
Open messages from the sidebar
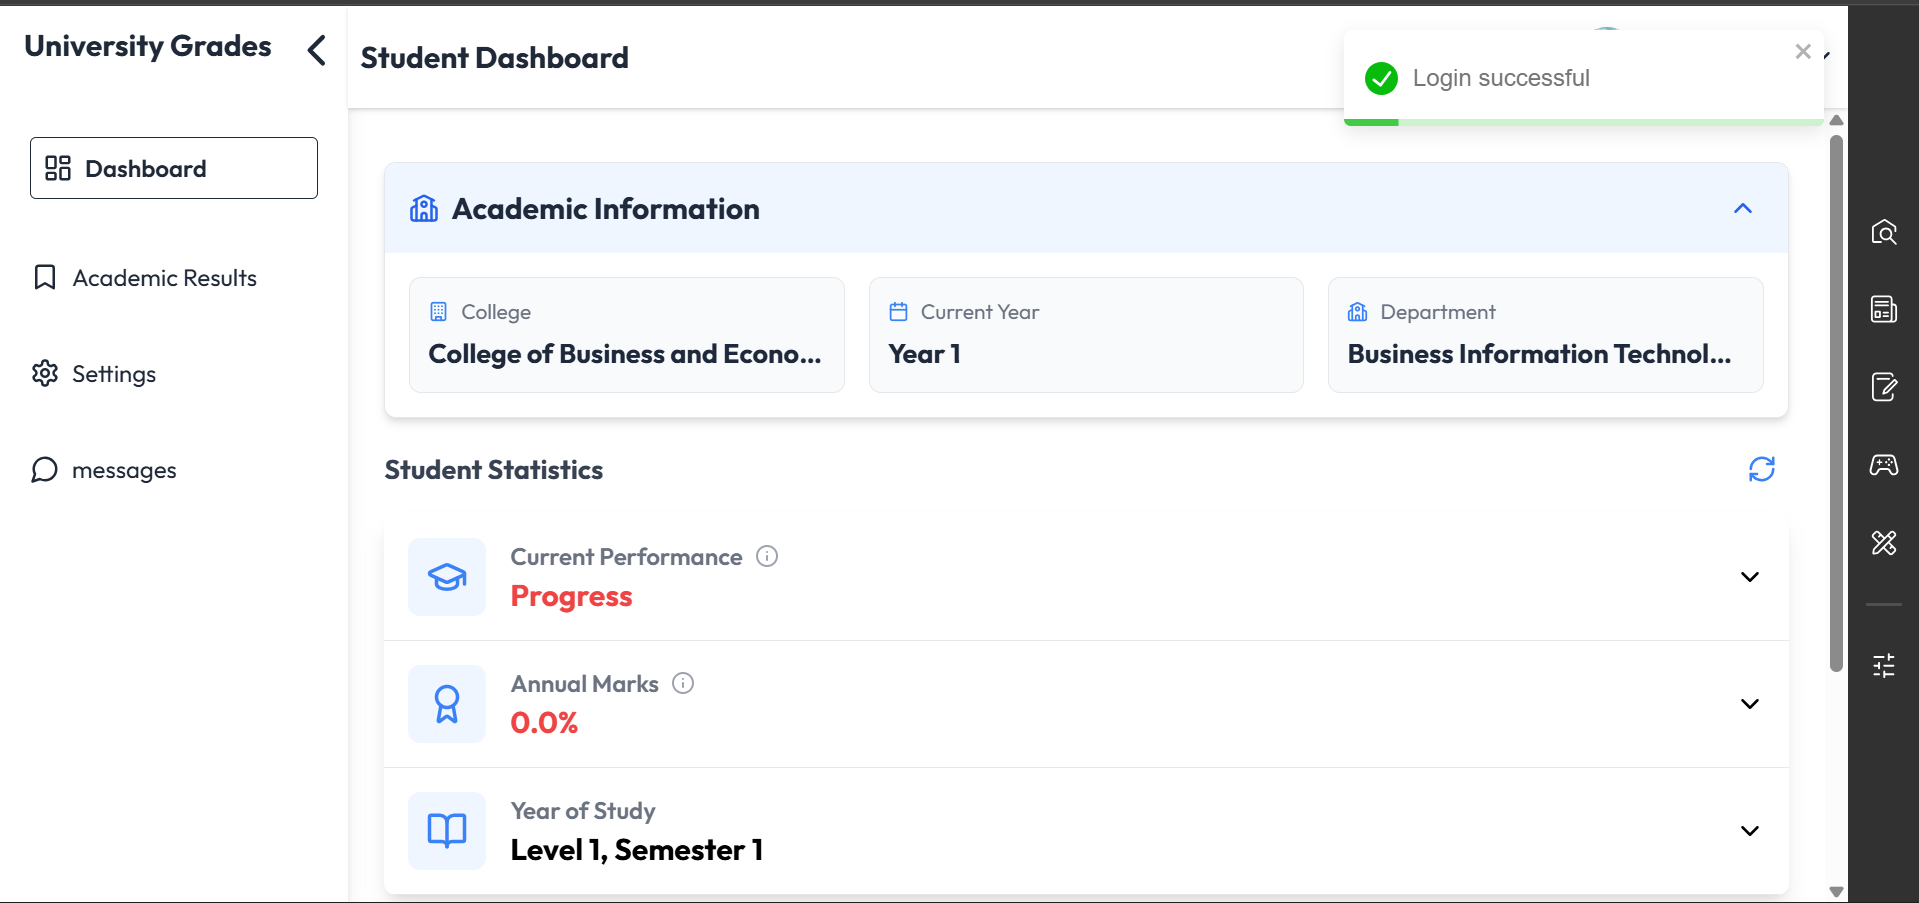coord(104,470)
